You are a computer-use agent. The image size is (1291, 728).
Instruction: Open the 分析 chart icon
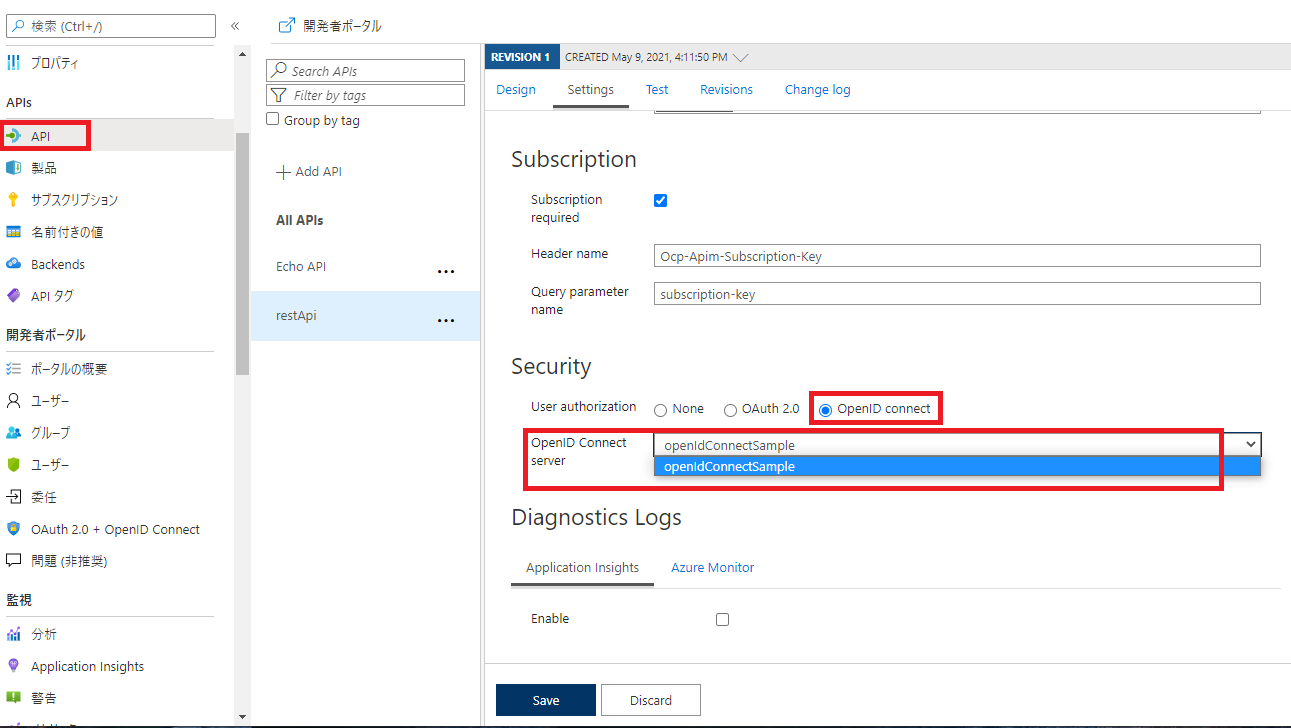[x=14, y=634]
